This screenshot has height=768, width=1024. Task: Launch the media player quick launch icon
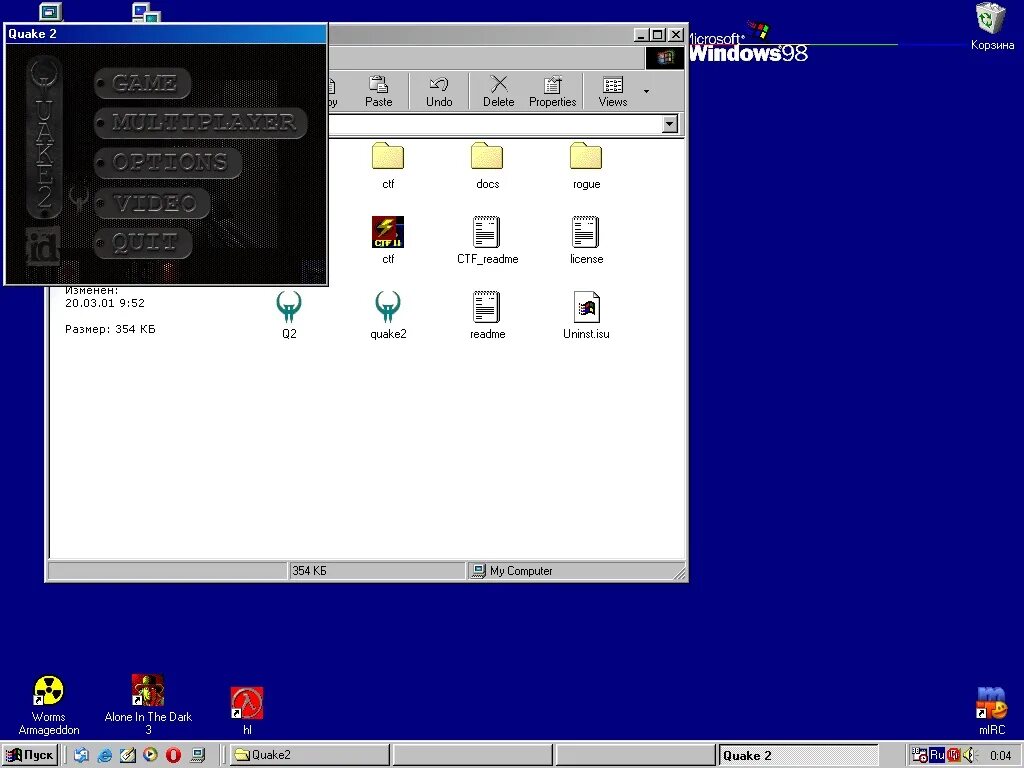[x=150, y=756]
